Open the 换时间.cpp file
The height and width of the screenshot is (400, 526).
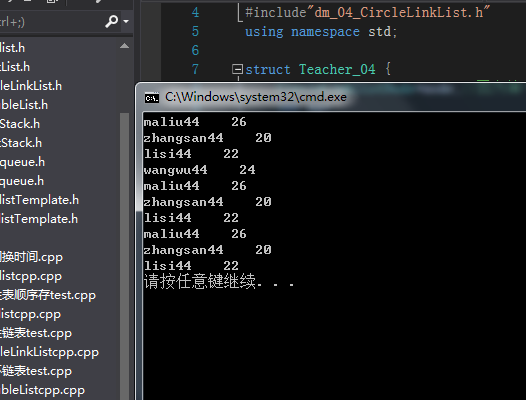click(32, 257)
